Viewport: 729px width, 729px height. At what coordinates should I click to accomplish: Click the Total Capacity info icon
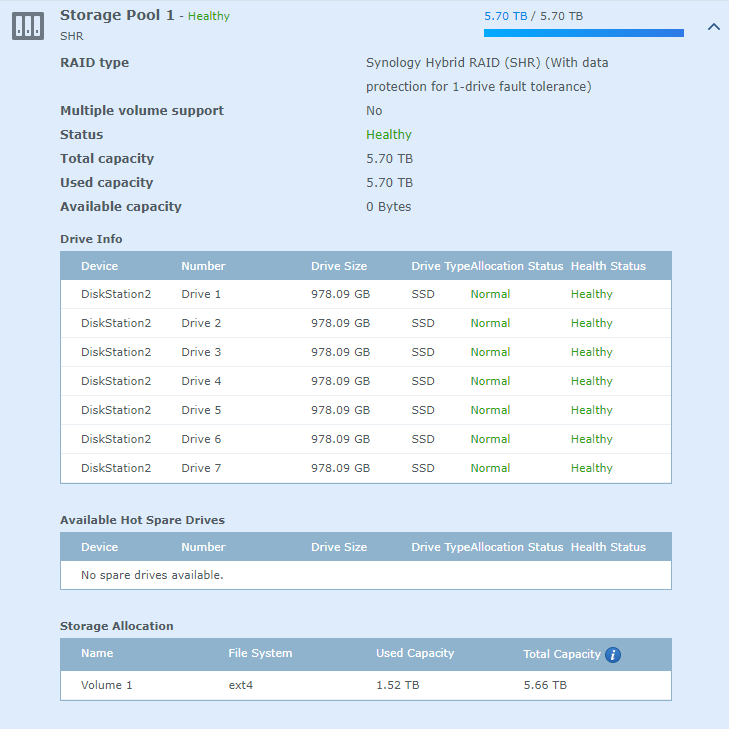coord(613,655)
